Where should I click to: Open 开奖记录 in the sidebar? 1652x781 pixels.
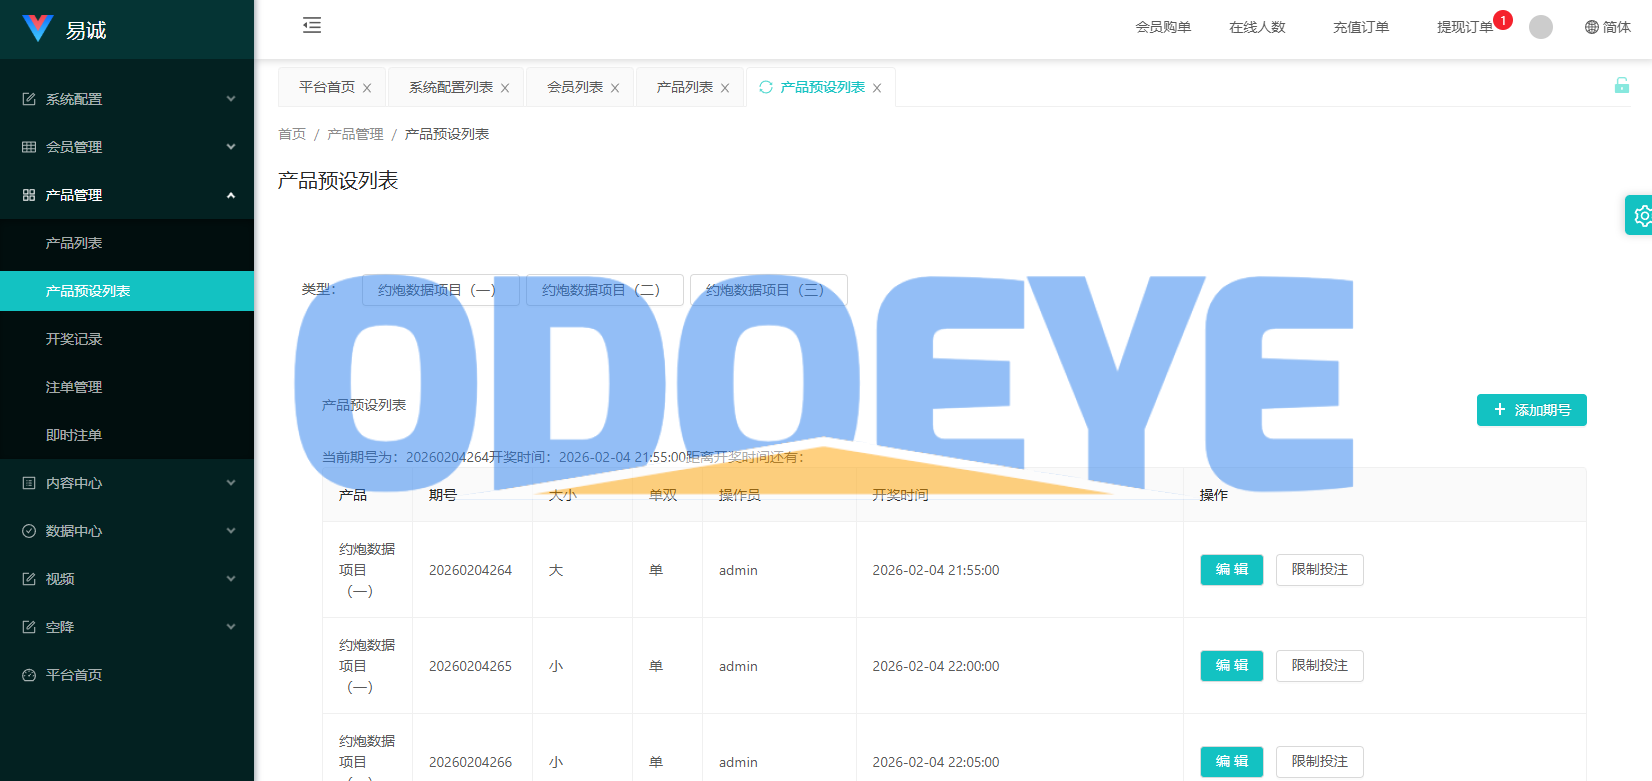(127, 339)
